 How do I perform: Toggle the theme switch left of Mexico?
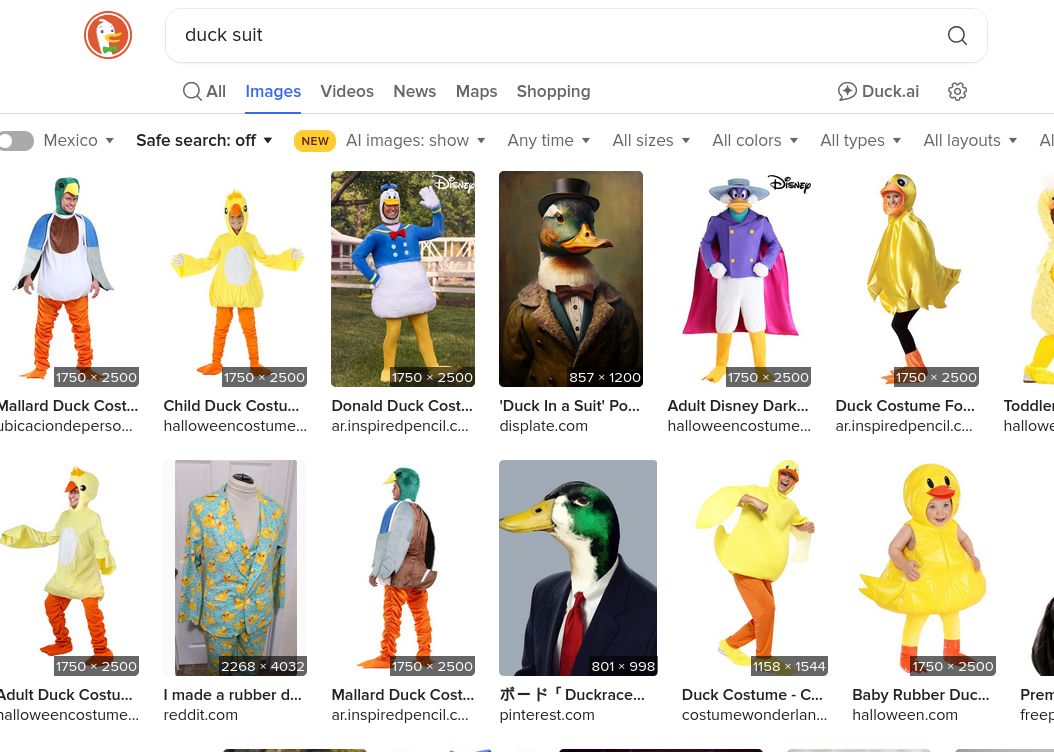[16, 141]
